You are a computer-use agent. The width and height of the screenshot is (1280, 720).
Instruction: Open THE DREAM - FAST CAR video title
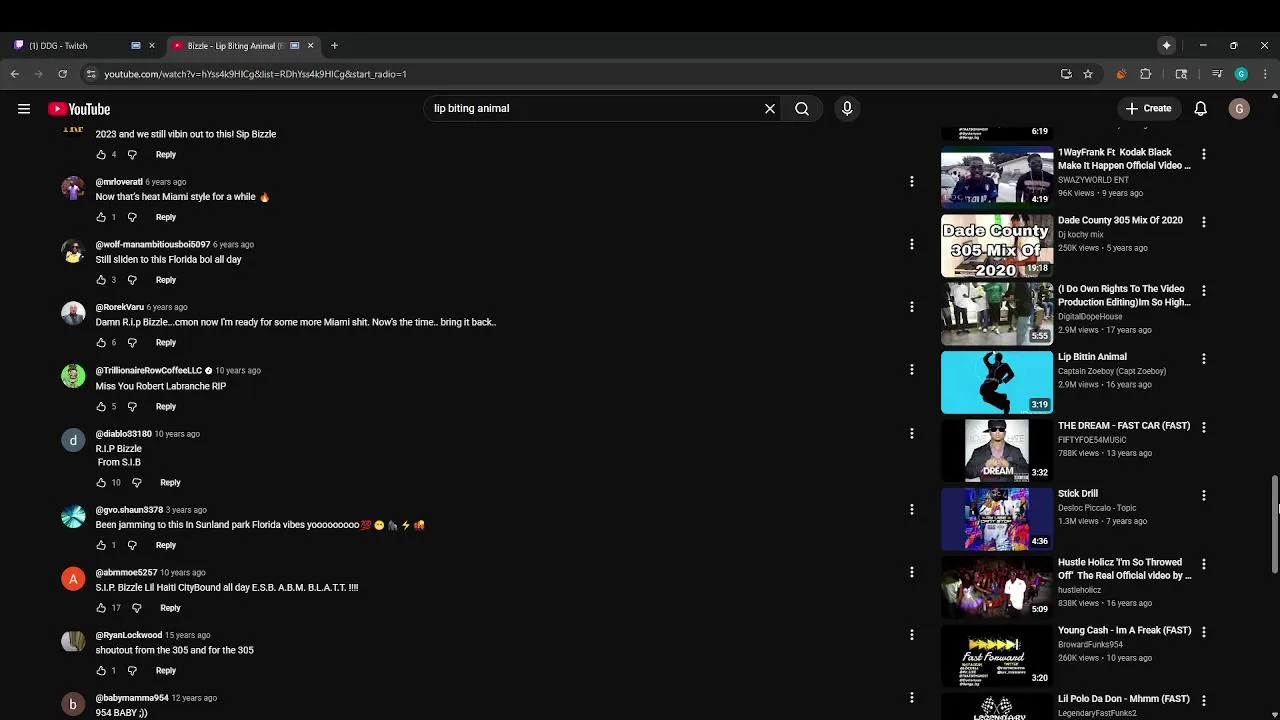[x=1124, y=426]
